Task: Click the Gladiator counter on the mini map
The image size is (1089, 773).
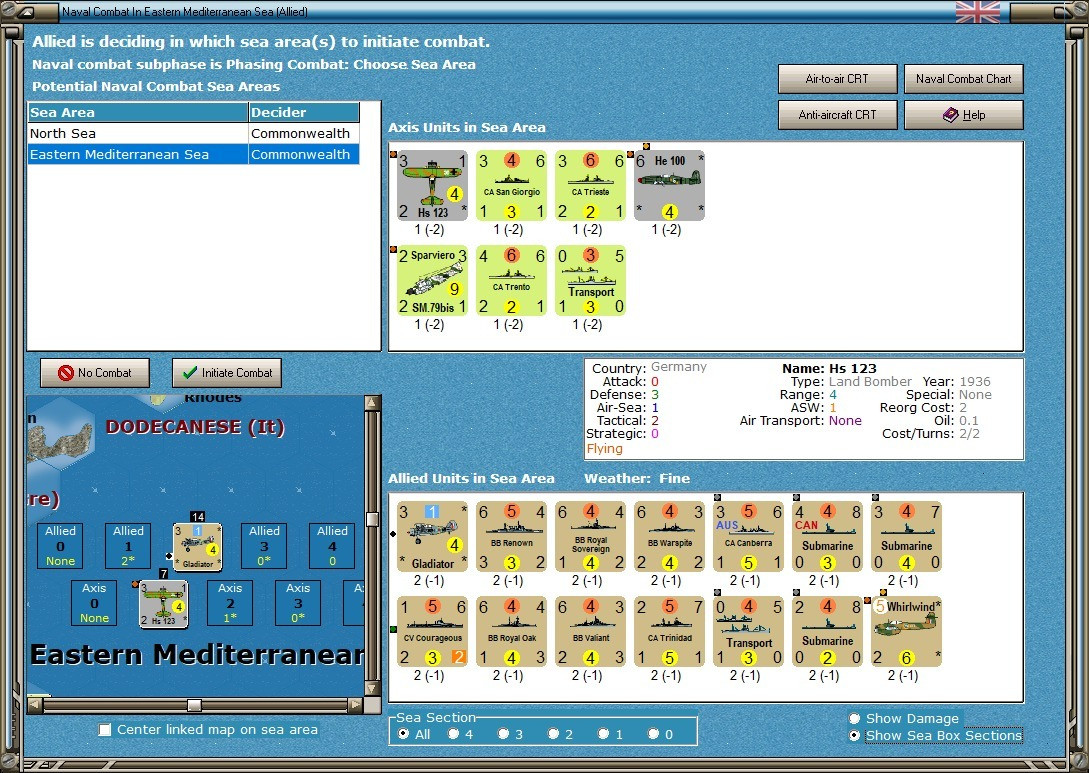Action: 197,547
